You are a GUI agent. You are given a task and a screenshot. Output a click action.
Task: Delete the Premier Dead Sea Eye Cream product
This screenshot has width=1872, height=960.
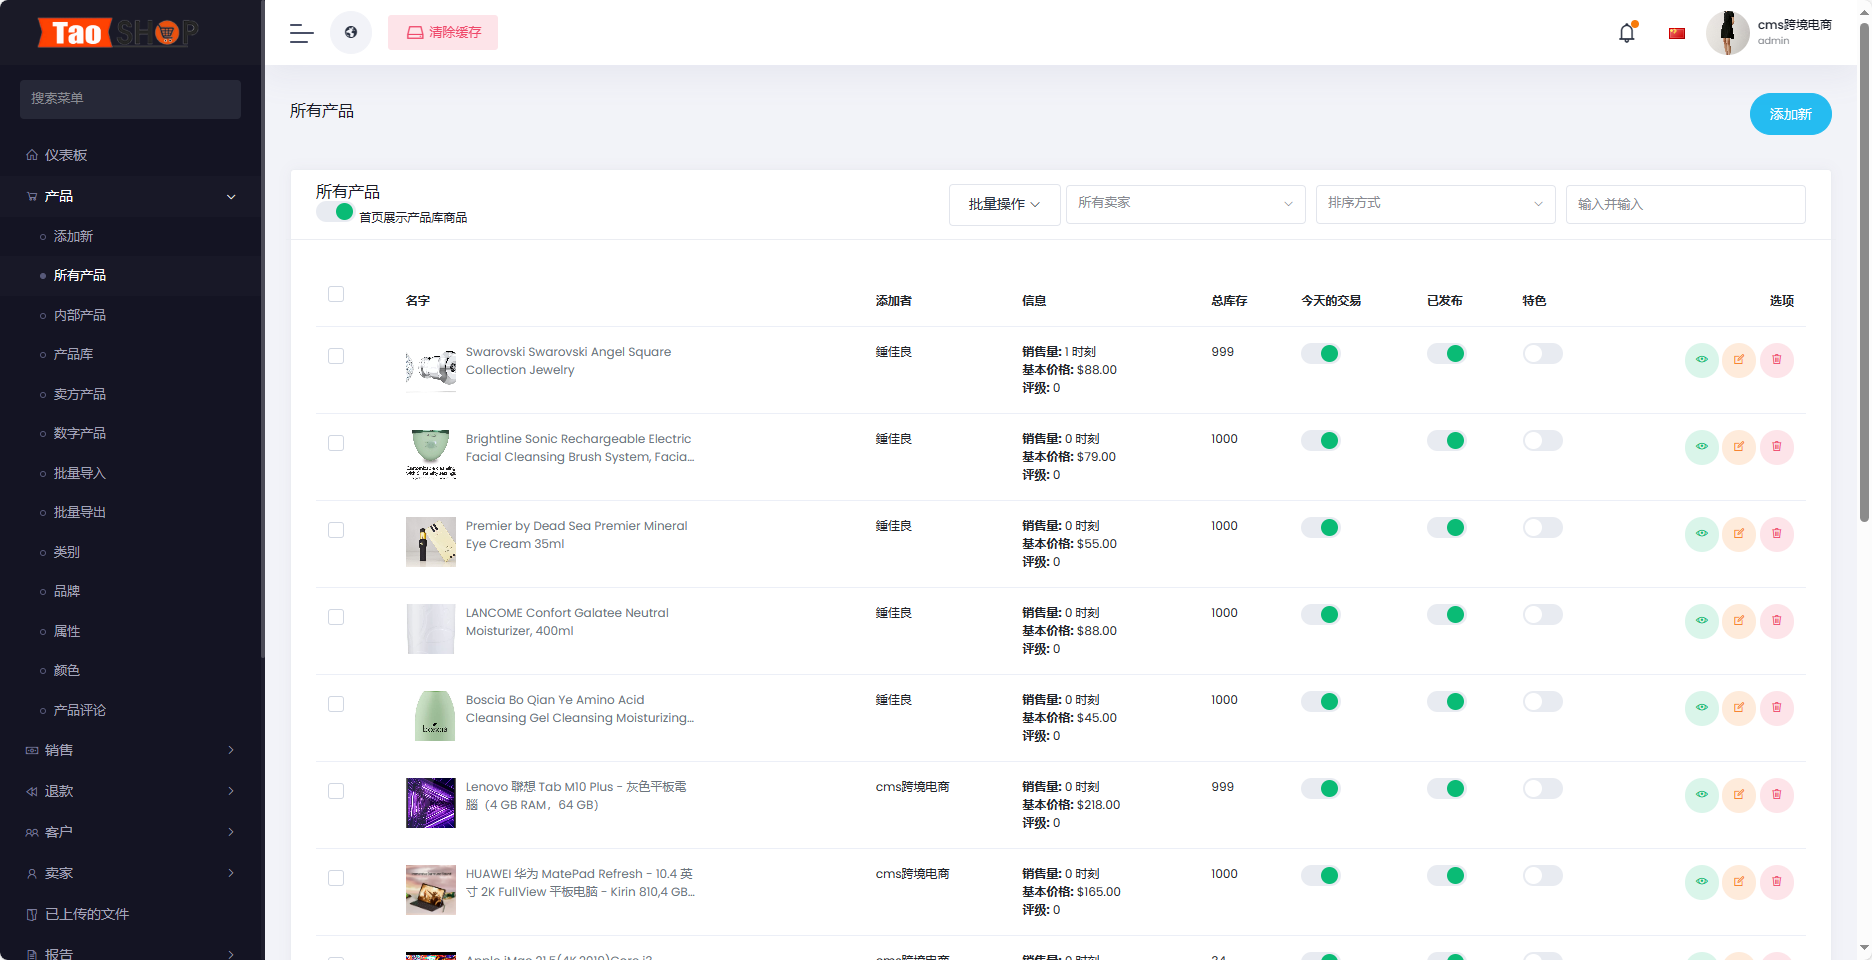click(1777, 534)
